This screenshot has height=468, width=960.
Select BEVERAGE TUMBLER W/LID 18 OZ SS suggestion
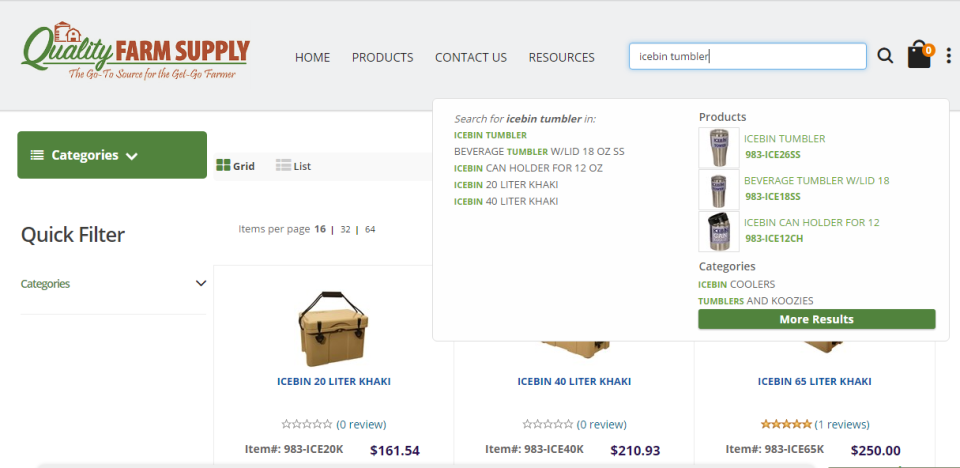[x=539, y=151]
